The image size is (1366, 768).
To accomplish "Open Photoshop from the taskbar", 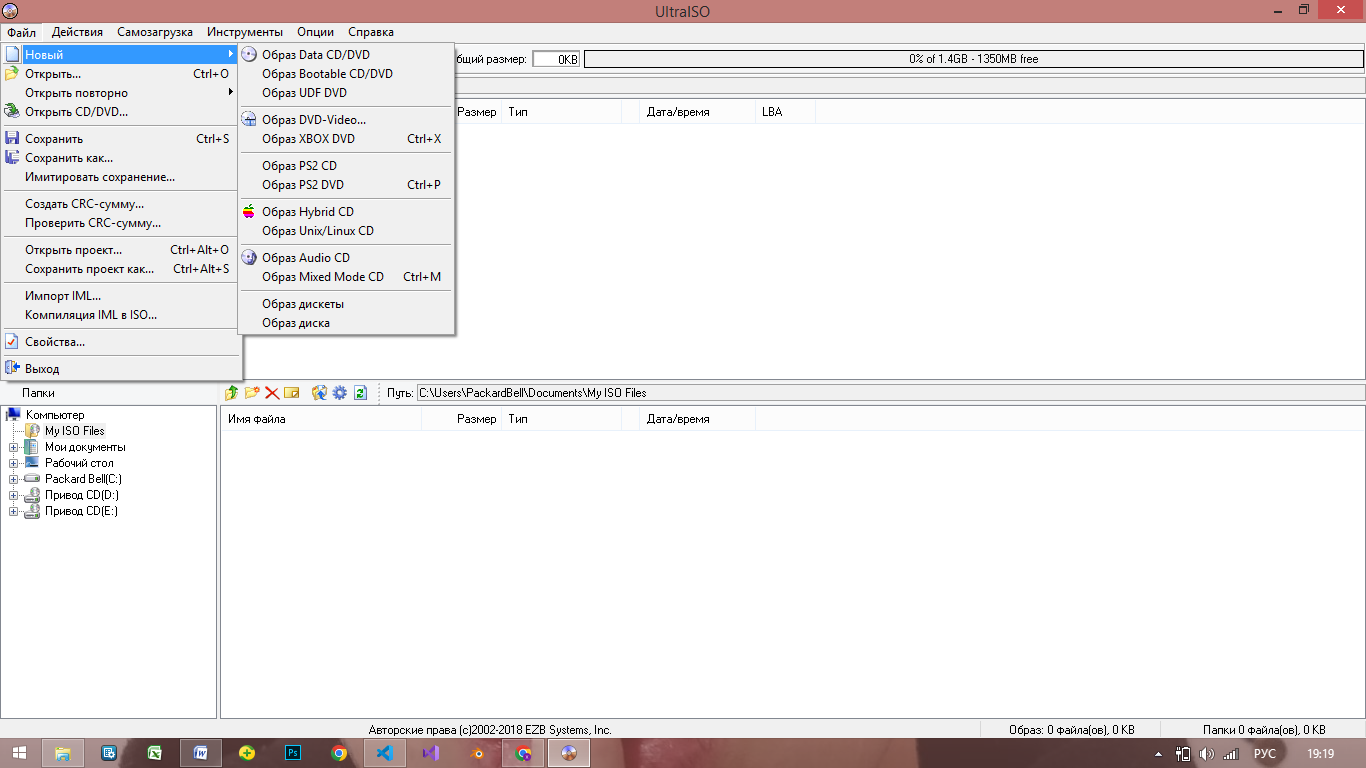I will coord(294,753).
